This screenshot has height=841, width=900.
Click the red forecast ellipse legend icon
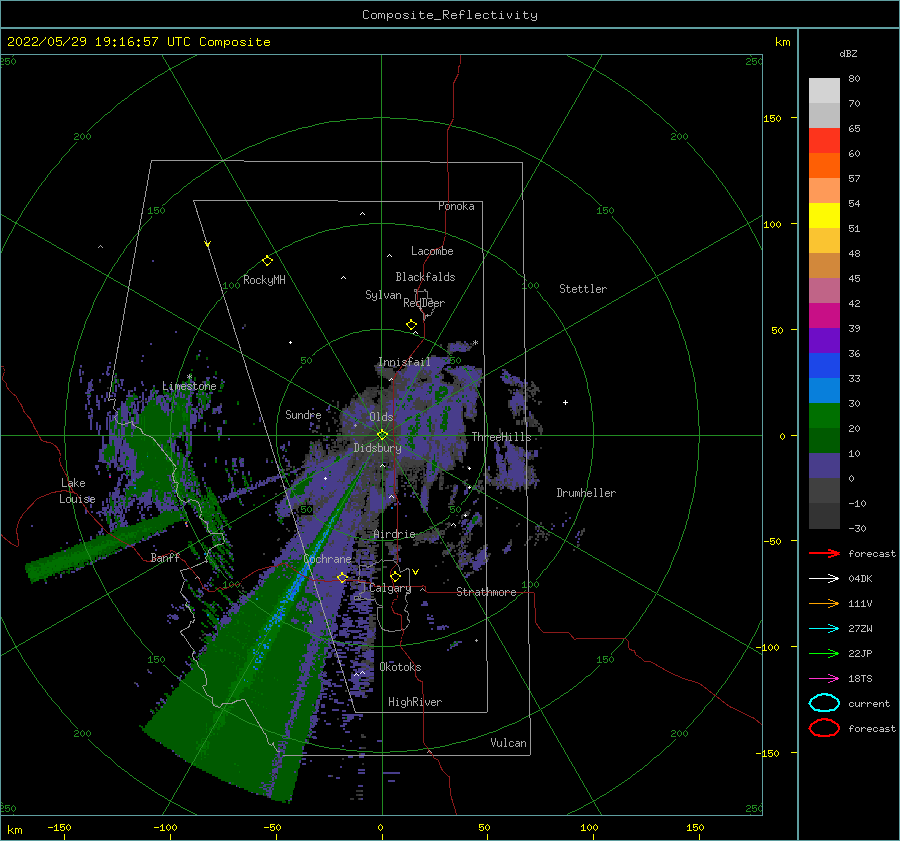tap(824, 728)
